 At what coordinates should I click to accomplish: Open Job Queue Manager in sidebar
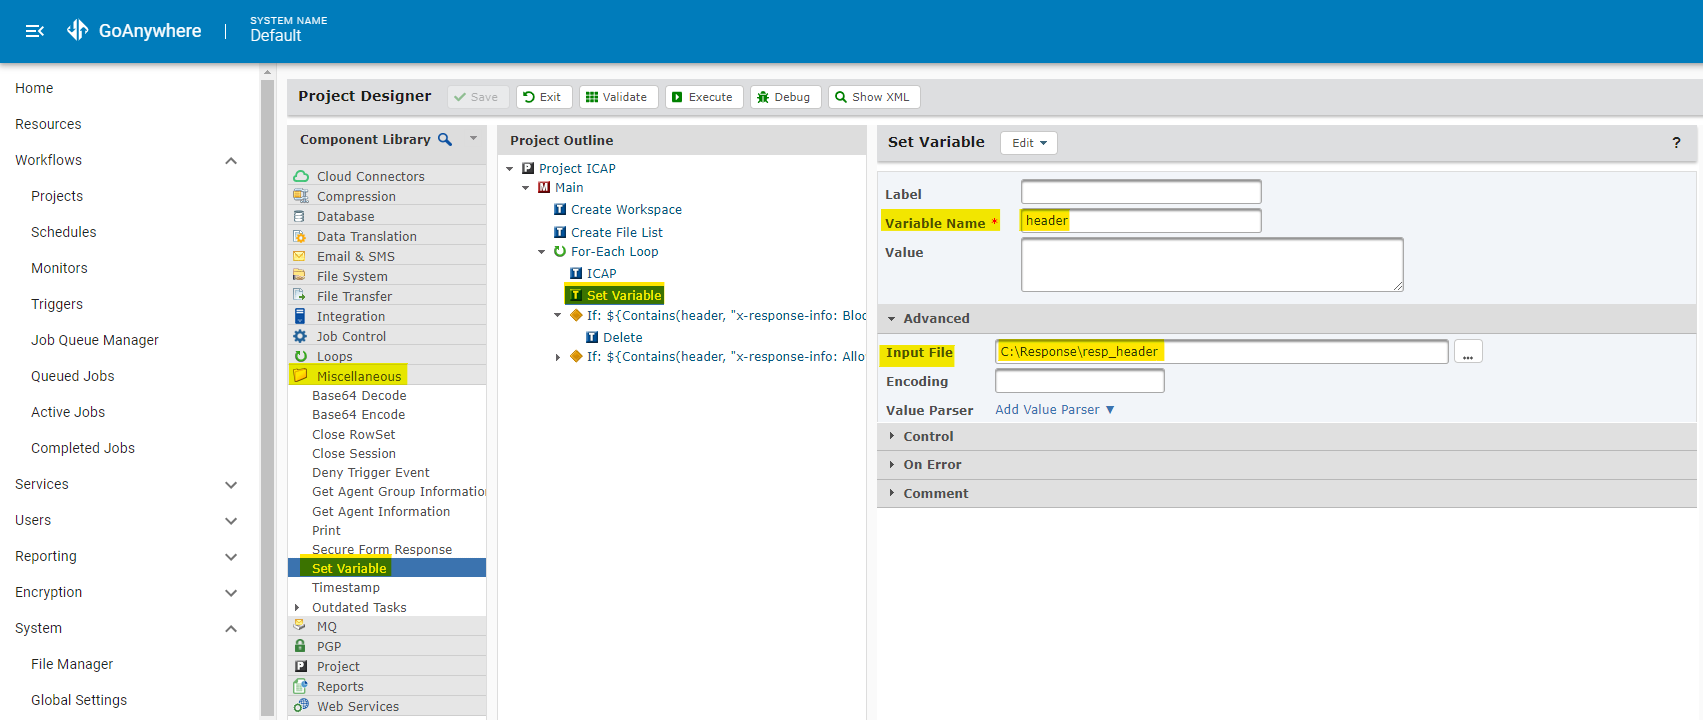[95, 340]
